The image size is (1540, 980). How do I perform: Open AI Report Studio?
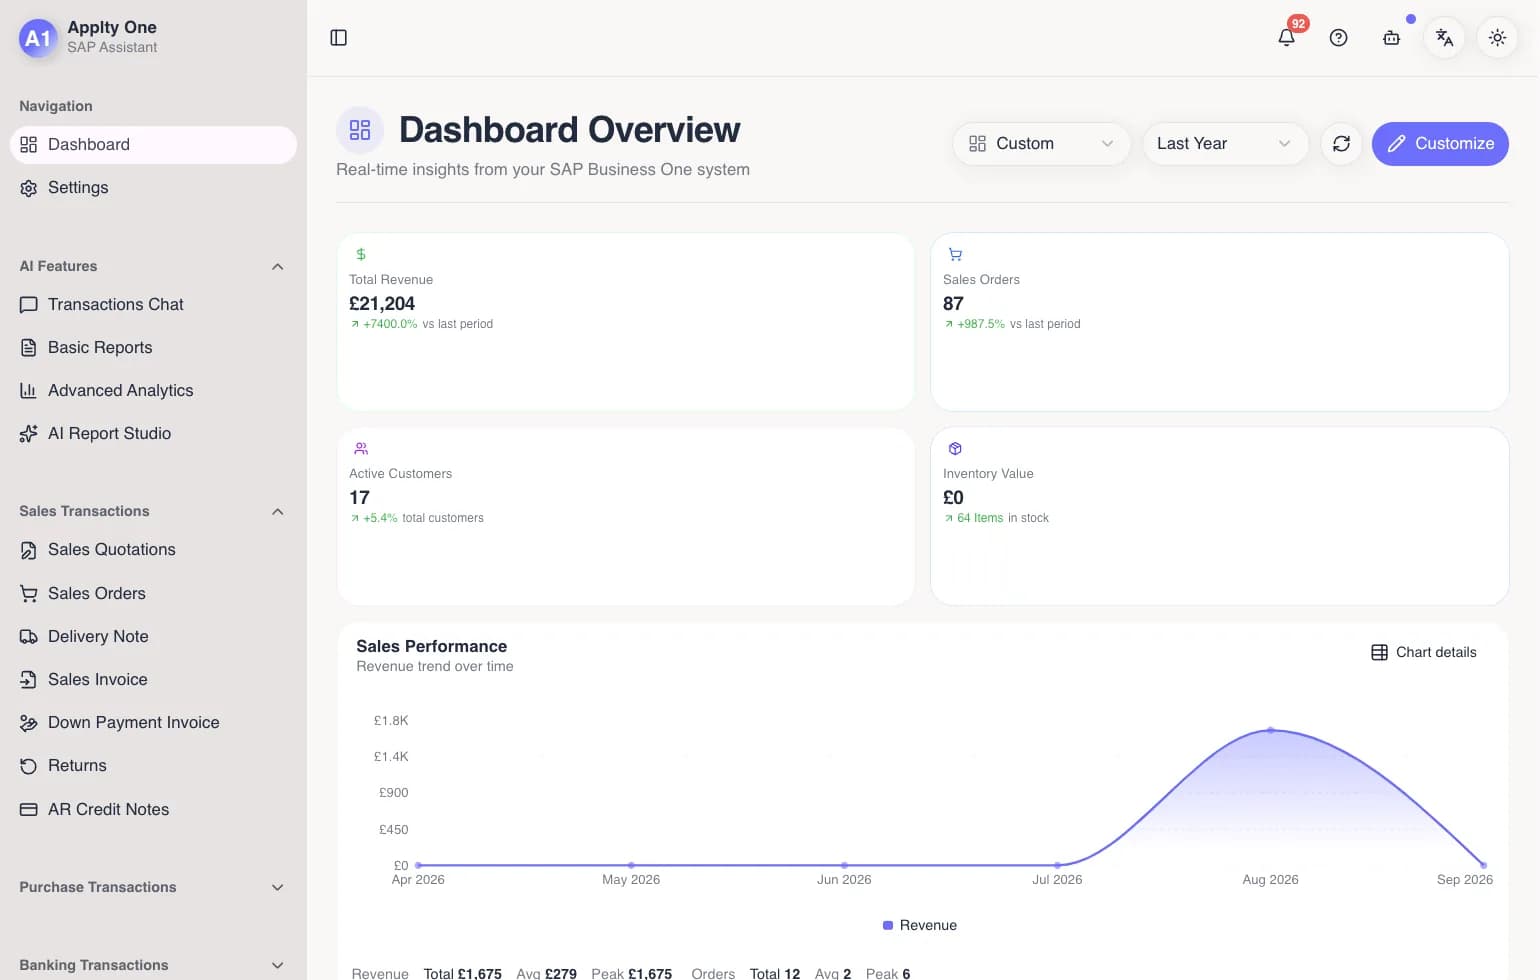[153, 434]
